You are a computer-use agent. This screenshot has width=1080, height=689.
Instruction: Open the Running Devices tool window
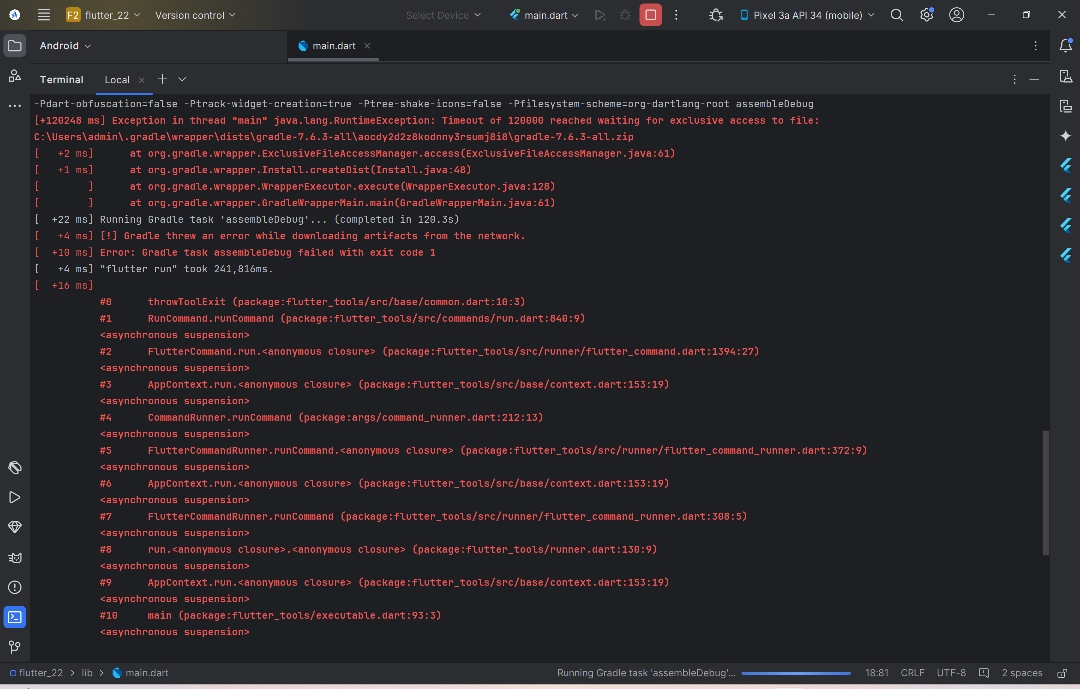pyautogui.click(x=1066, y=106)
